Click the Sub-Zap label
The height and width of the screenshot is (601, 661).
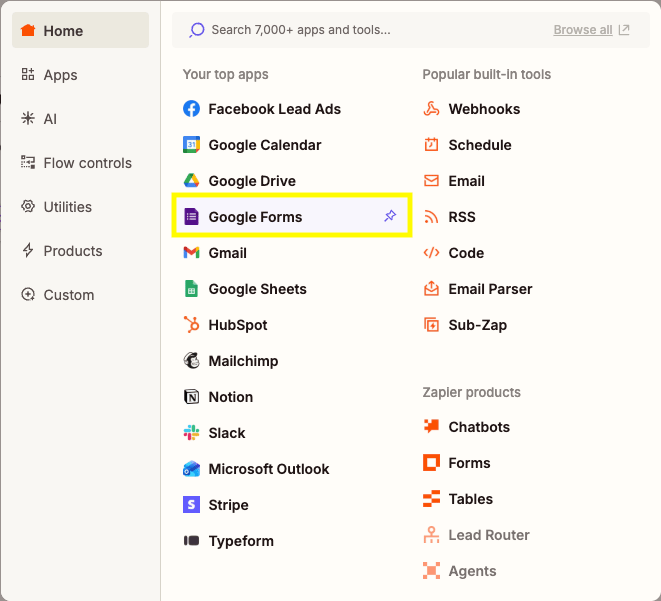point(478,325)
